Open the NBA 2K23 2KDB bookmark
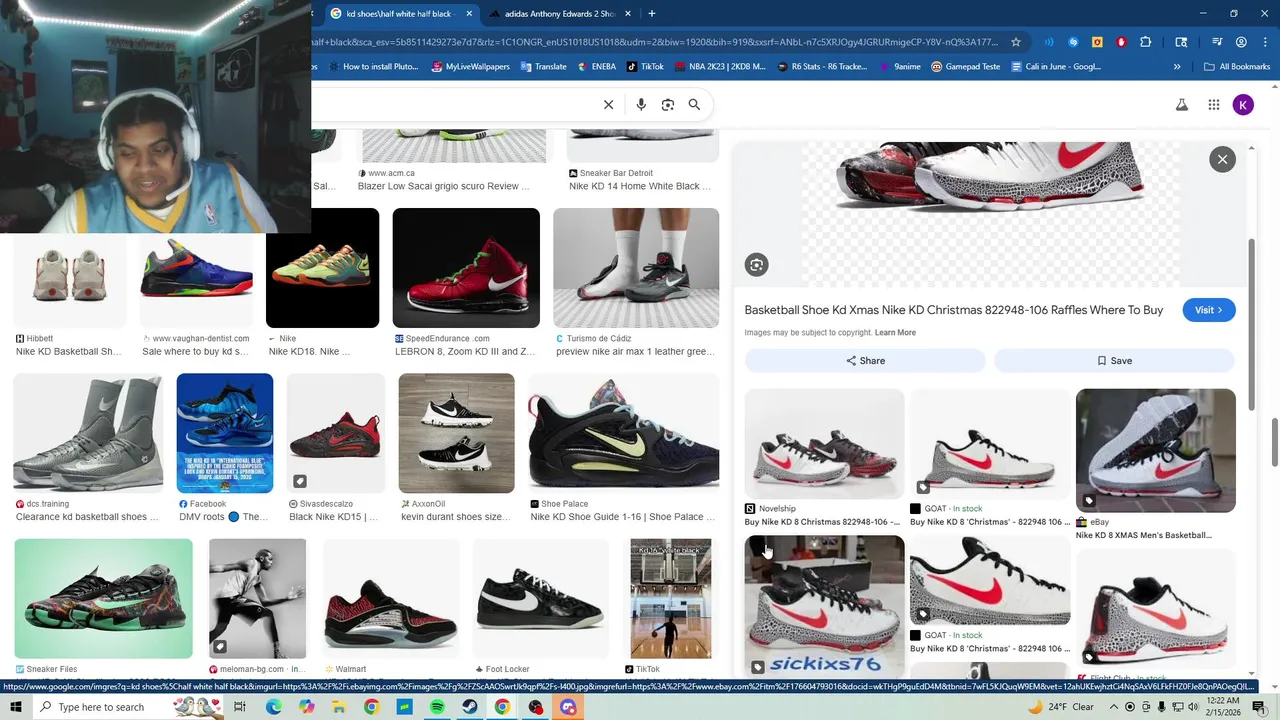1280x720 pixels. point(720,67)
